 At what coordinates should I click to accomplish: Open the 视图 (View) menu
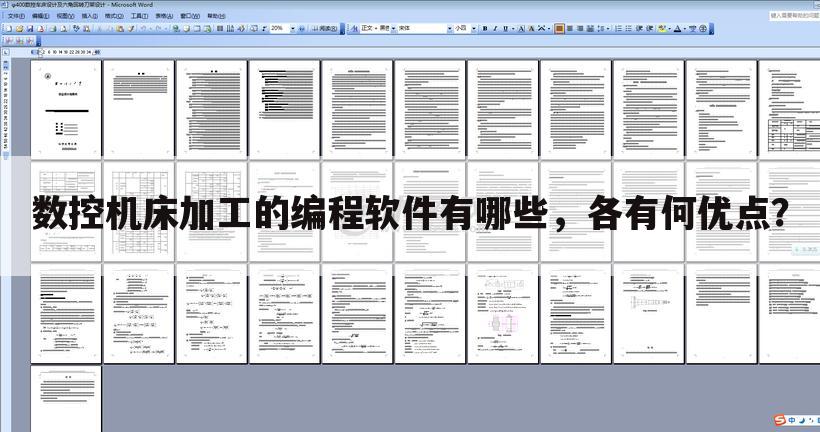(65, 16)
